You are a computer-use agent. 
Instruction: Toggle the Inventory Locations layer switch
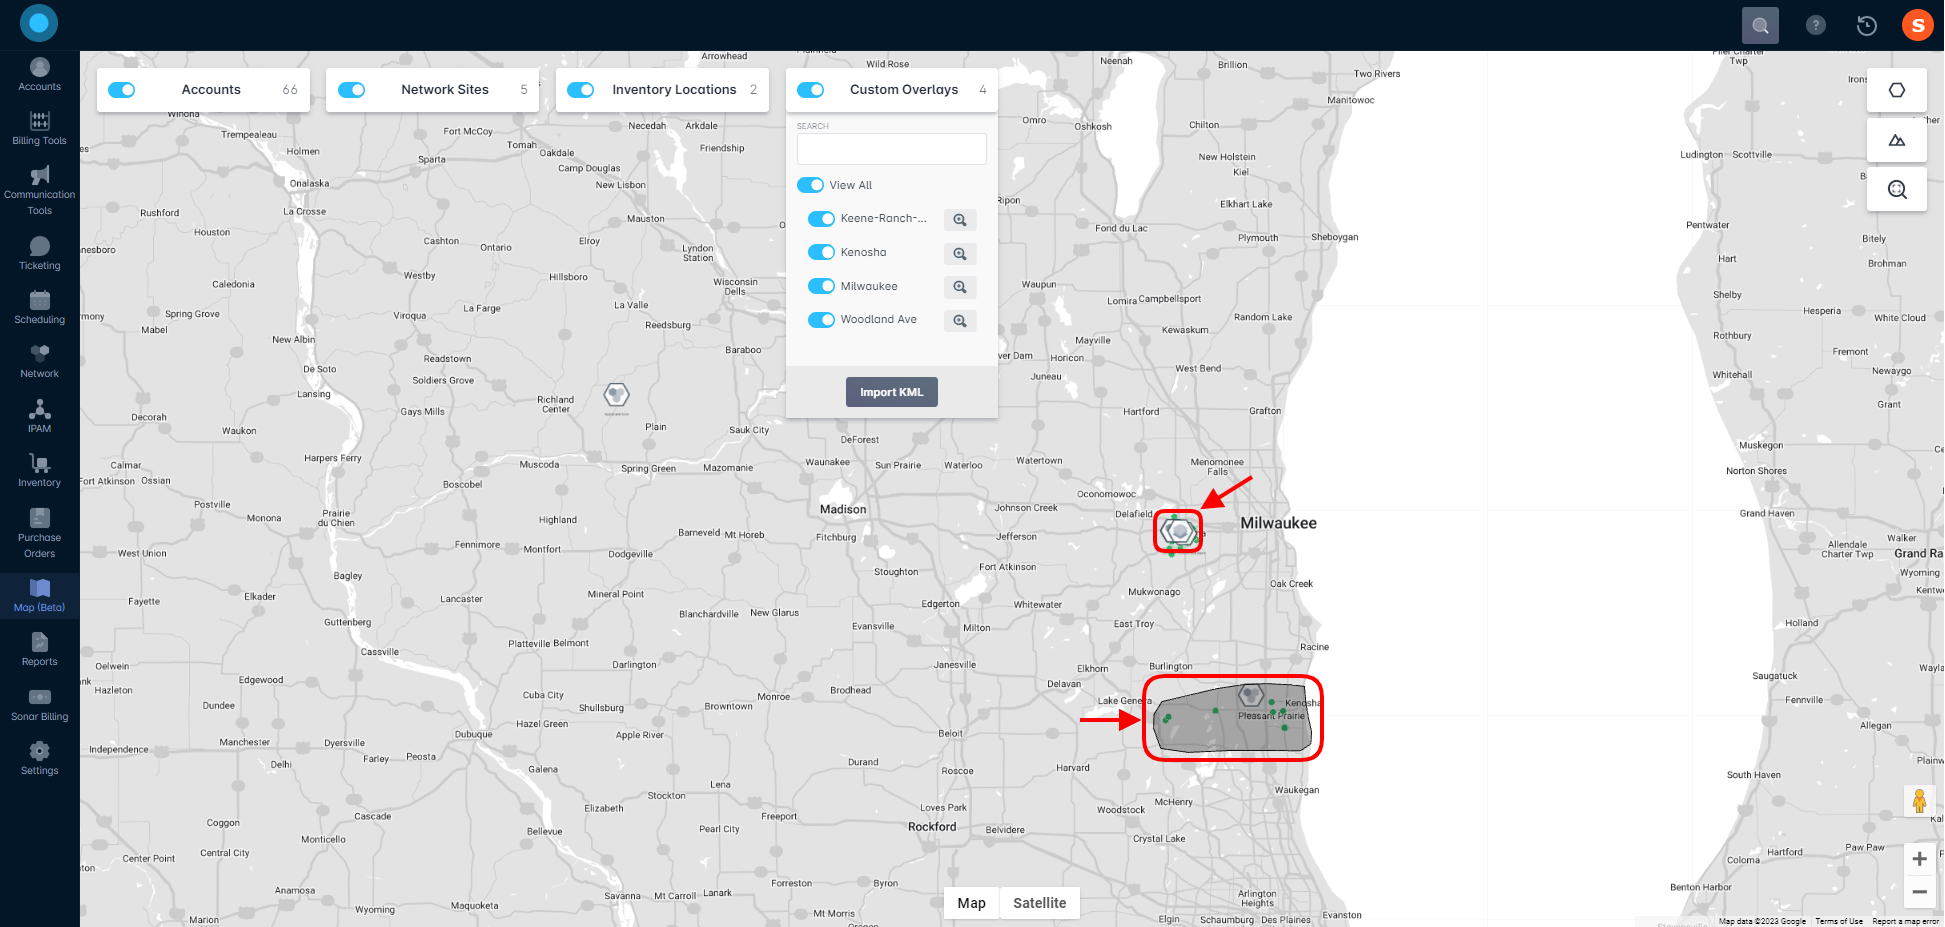580,90
